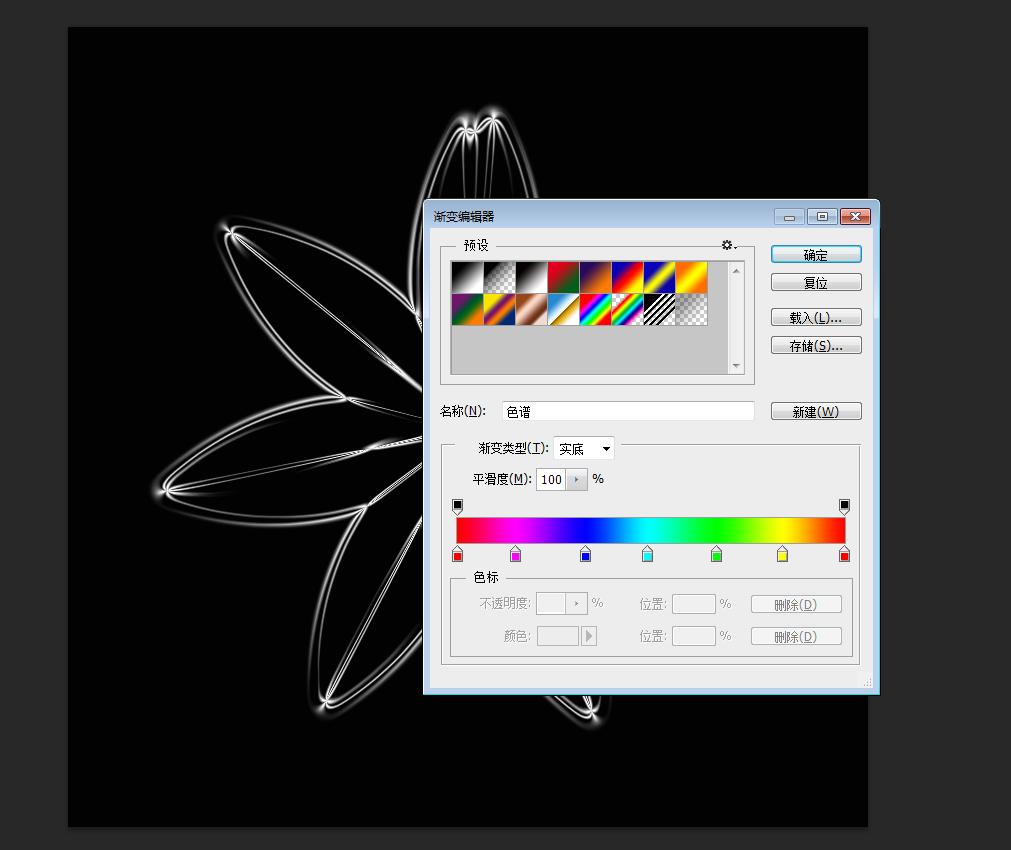Pick the orange-yellow-orange gradient preset
The width and height of the screenshot is (1011, 850).
click(x=692, y=277)
